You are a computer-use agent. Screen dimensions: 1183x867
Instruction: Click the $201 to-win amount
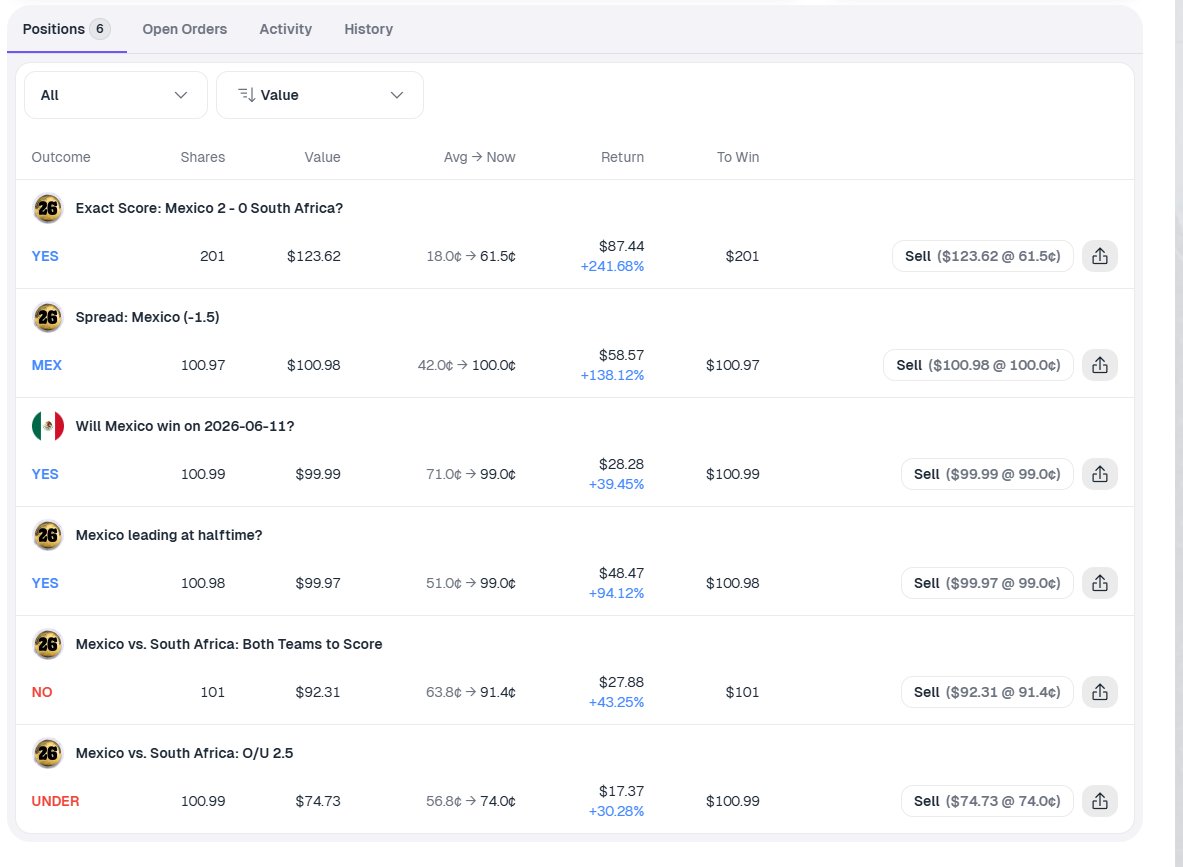click(742, 256)
